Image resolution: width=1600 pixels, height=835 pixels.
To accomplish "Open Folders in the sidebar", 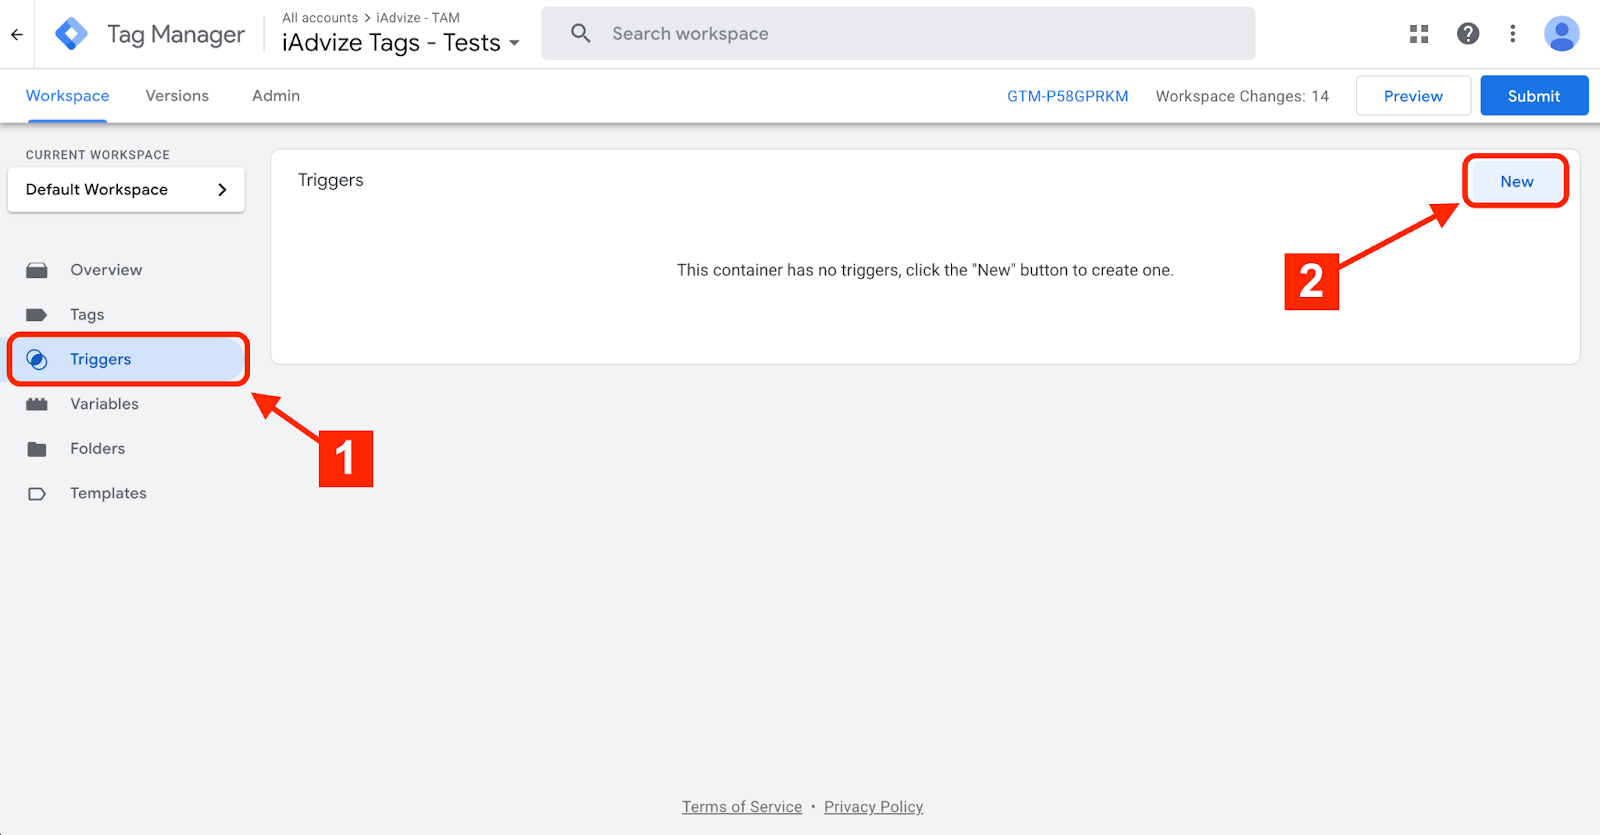I will (97, 449).
